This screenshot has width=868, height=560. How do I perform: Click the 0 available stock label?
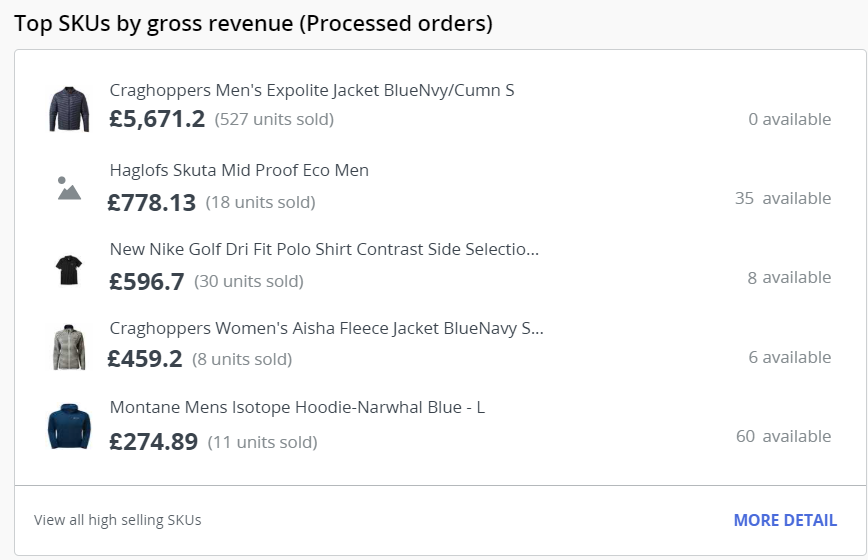tap(789, 119)
